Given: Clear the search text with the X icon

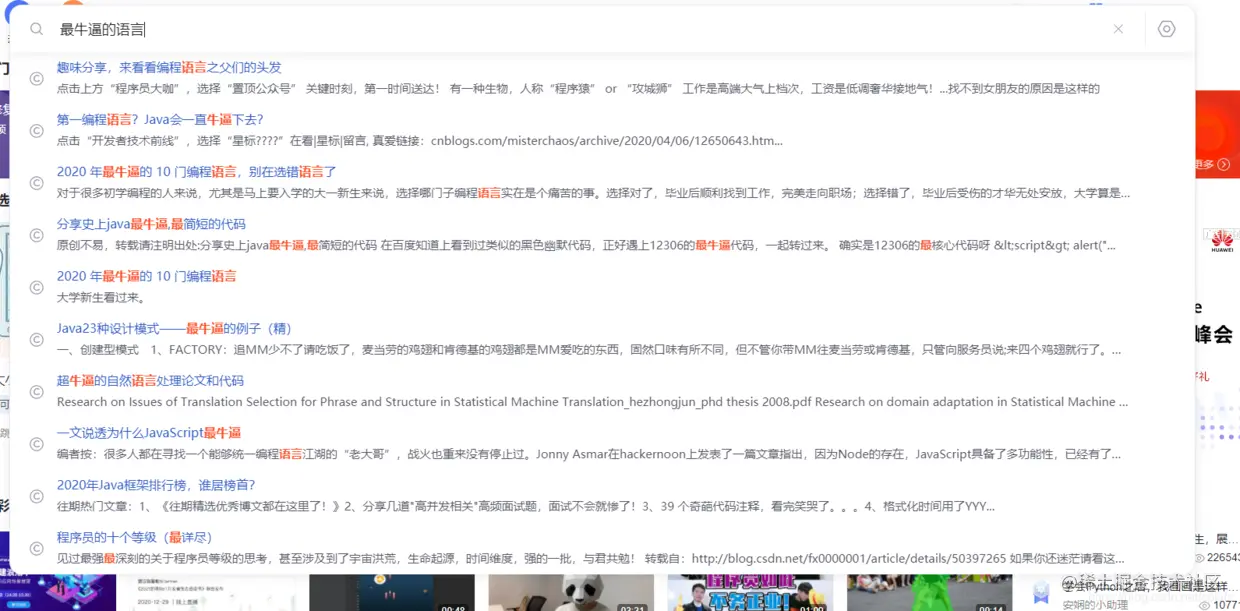Looking at the screenshot, I should [1117, 29].
